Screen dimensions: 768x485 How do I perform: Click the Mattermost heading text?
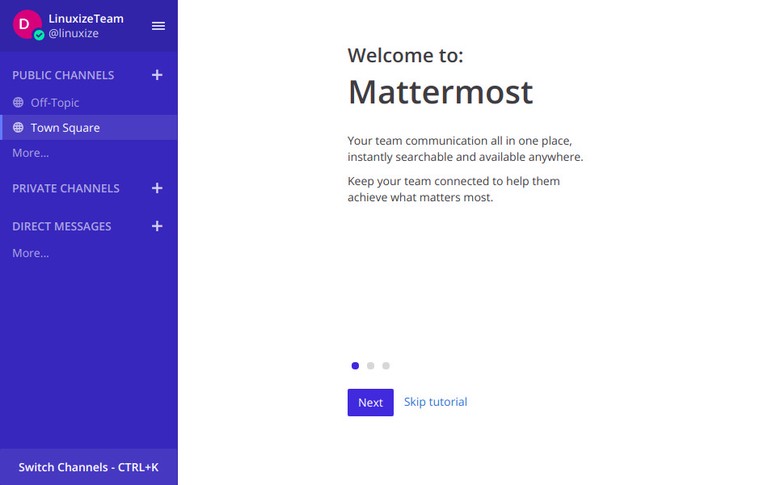(x=440, y=92)
